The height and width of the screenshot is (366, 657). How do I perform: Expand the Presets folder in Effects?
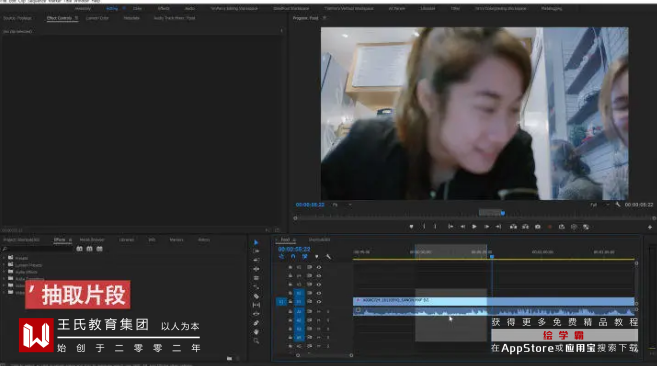click(x=4, y=258)
